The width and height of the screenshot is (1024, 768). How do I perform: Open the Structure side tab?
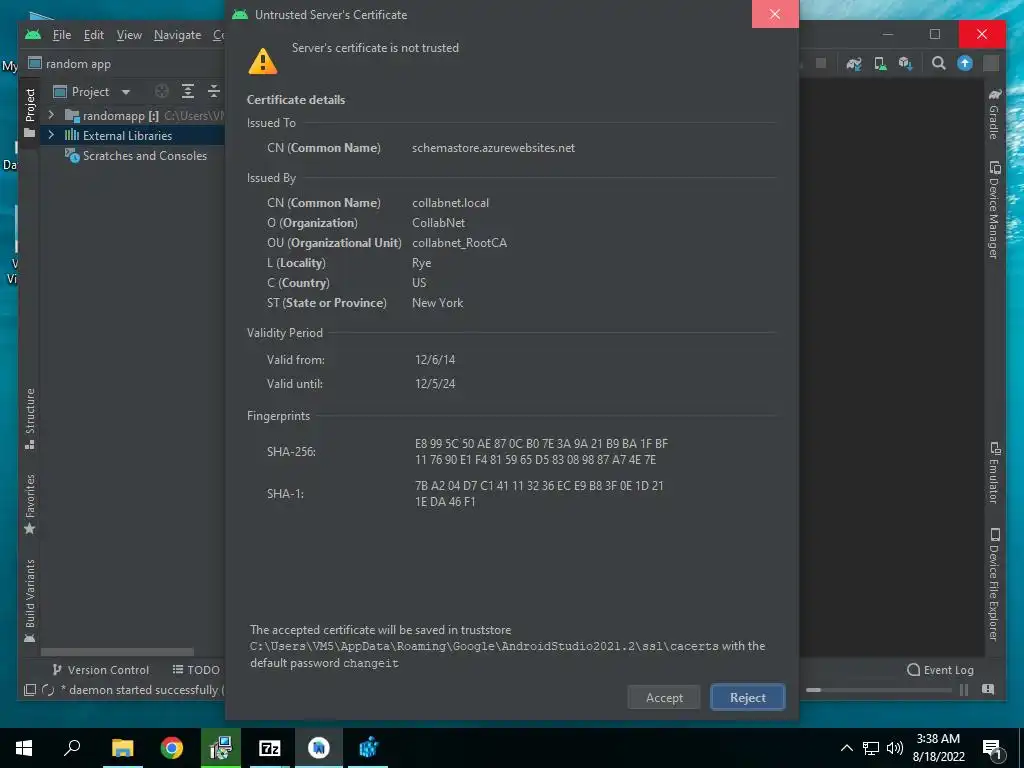tap(29, 418)
